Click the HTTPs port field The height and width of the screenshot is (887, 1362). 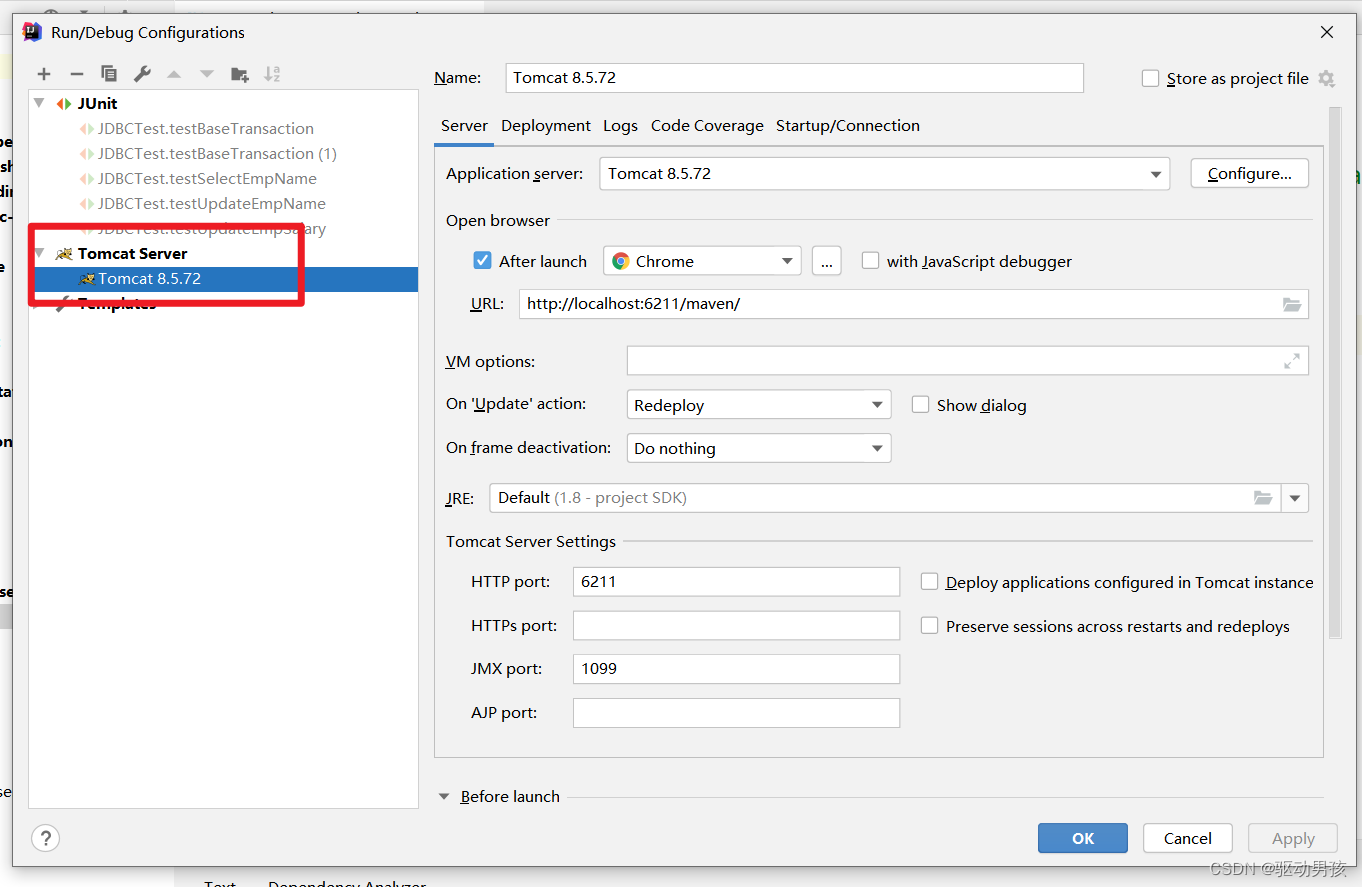[736, 625]
